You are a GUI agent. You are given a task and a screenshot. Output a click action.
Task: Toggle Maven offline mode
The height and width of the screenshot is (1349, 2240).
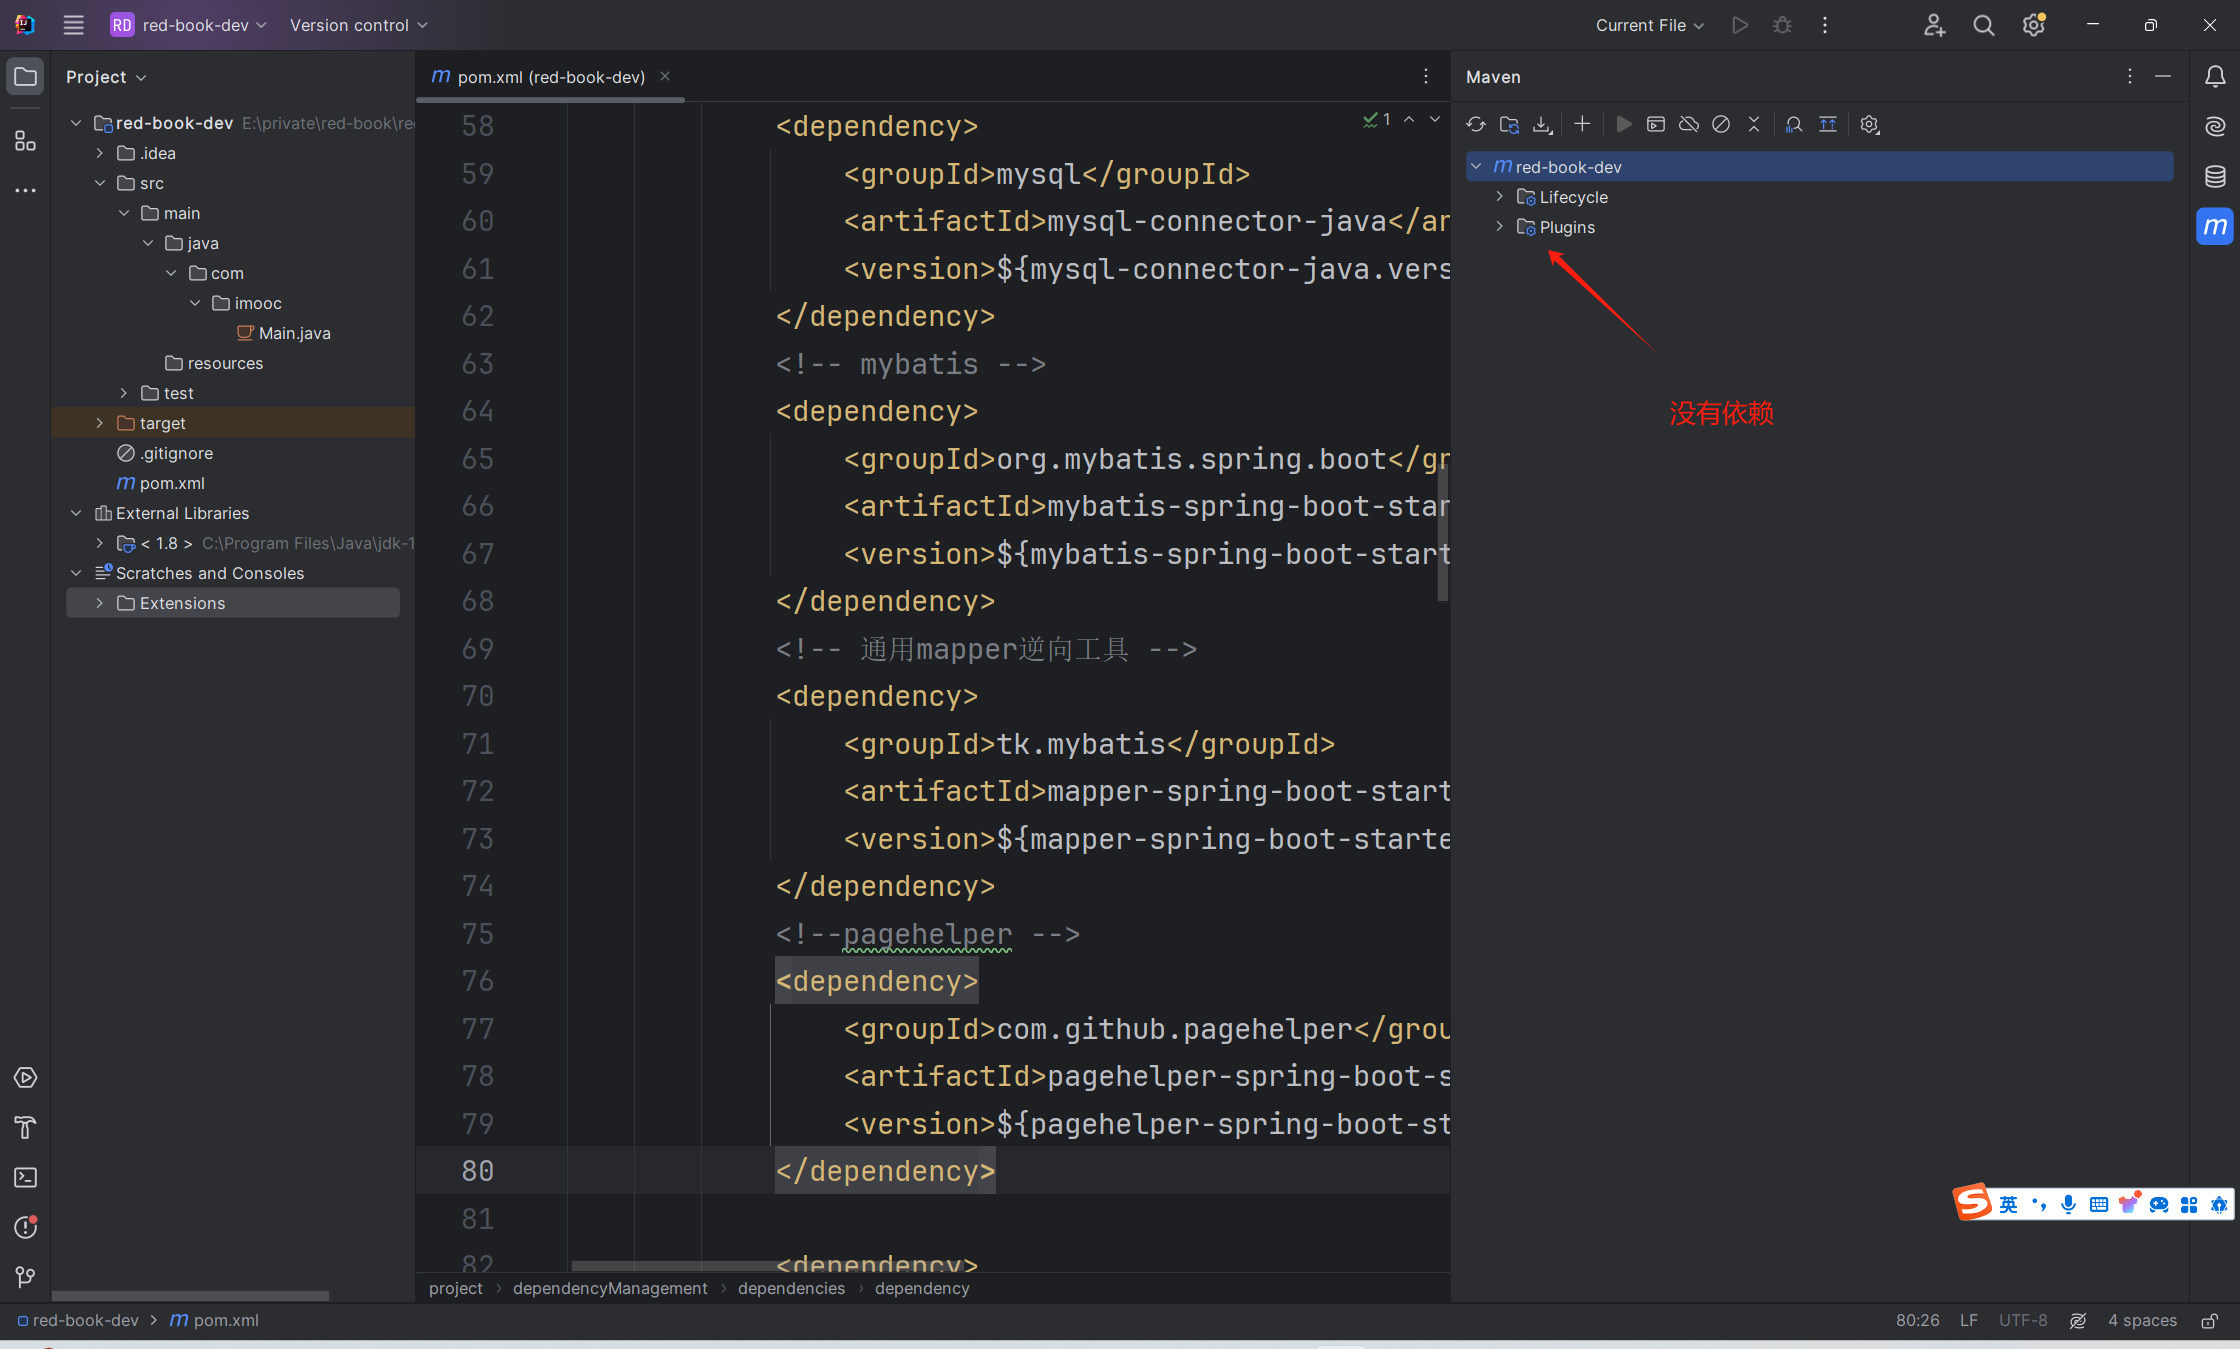(x=1689, y=124)
